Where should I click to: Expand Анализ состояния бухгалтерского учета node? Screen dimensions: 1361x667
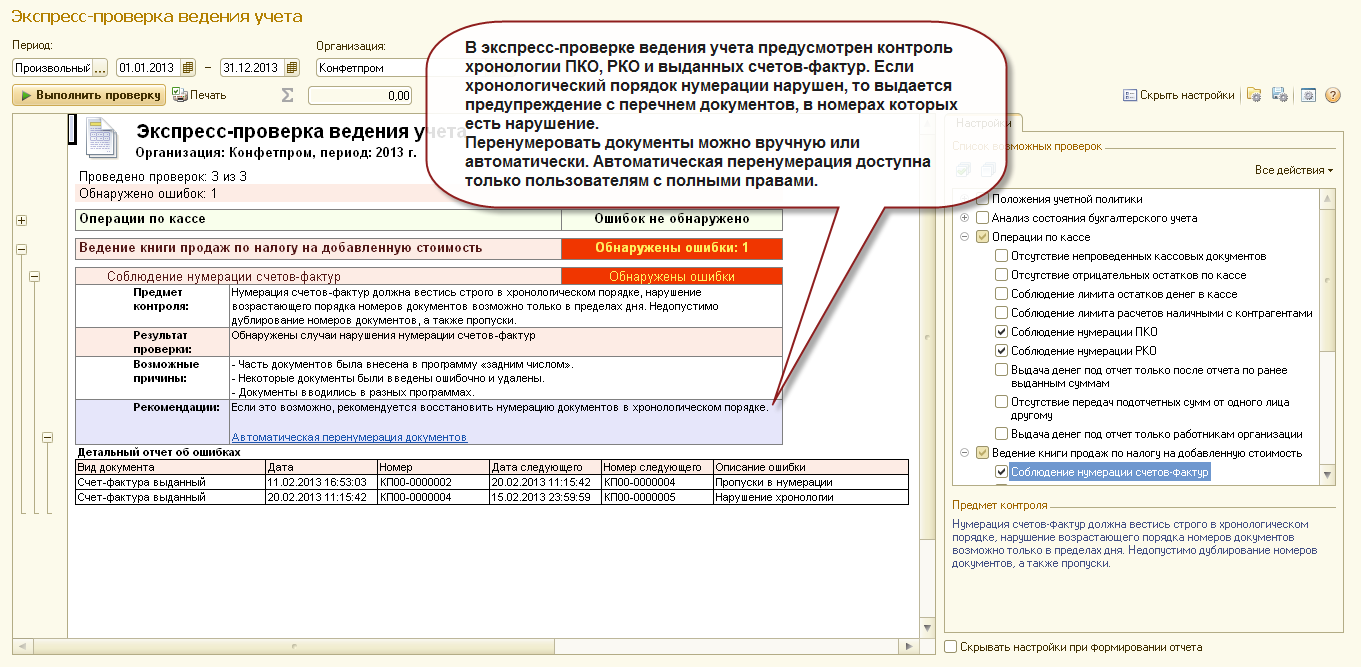[964, 218]
